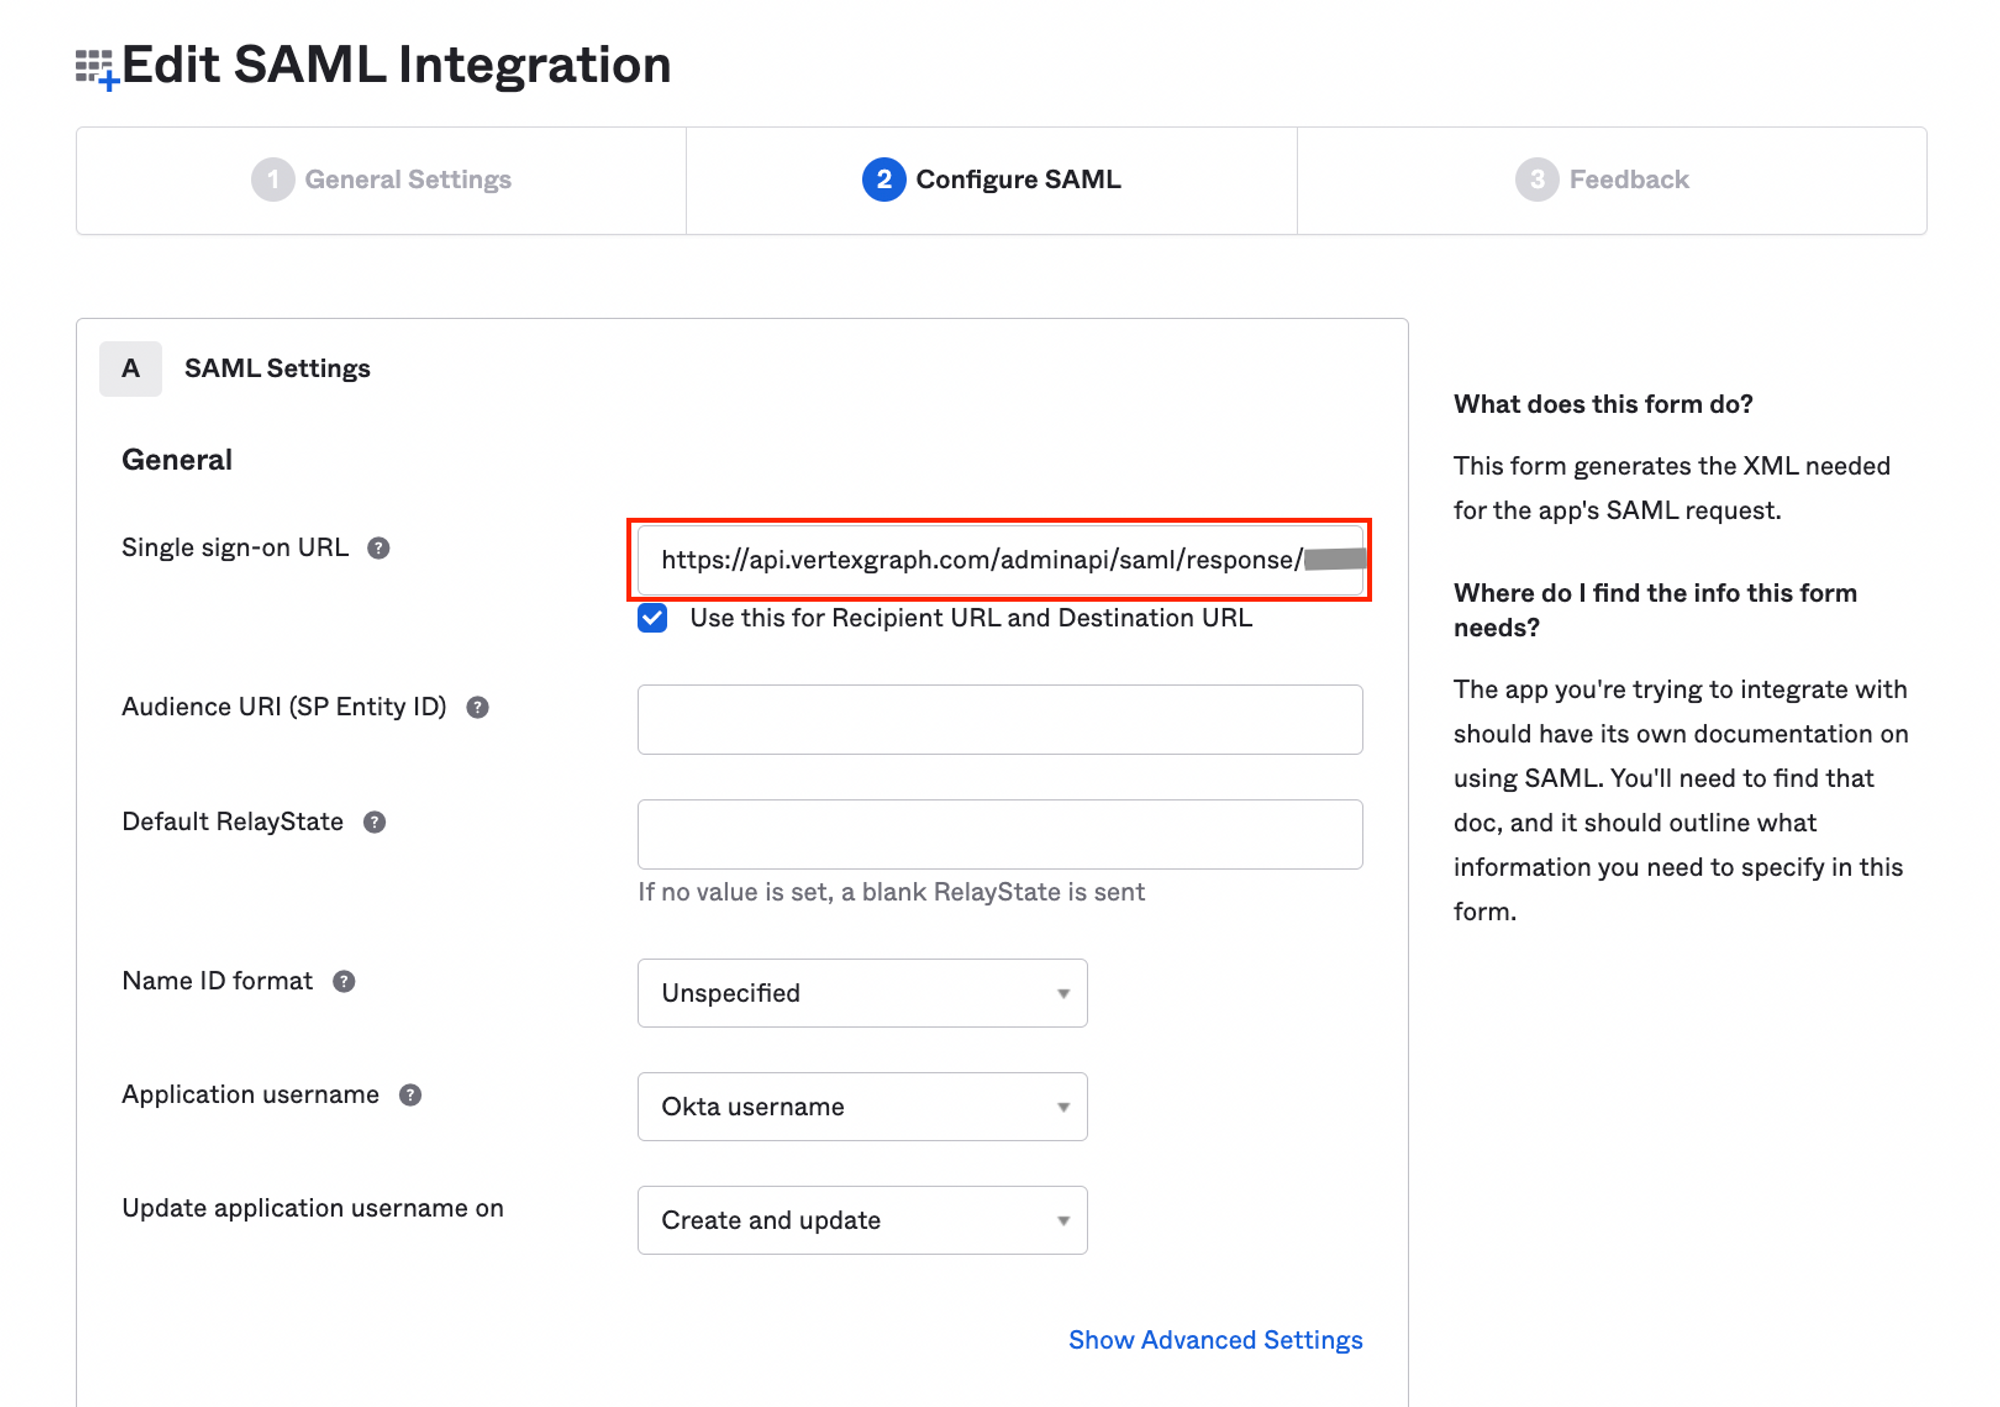The image size is (2000, 1407).
Task: Click the Edit SAML Integration title
Action: (396, 66)
